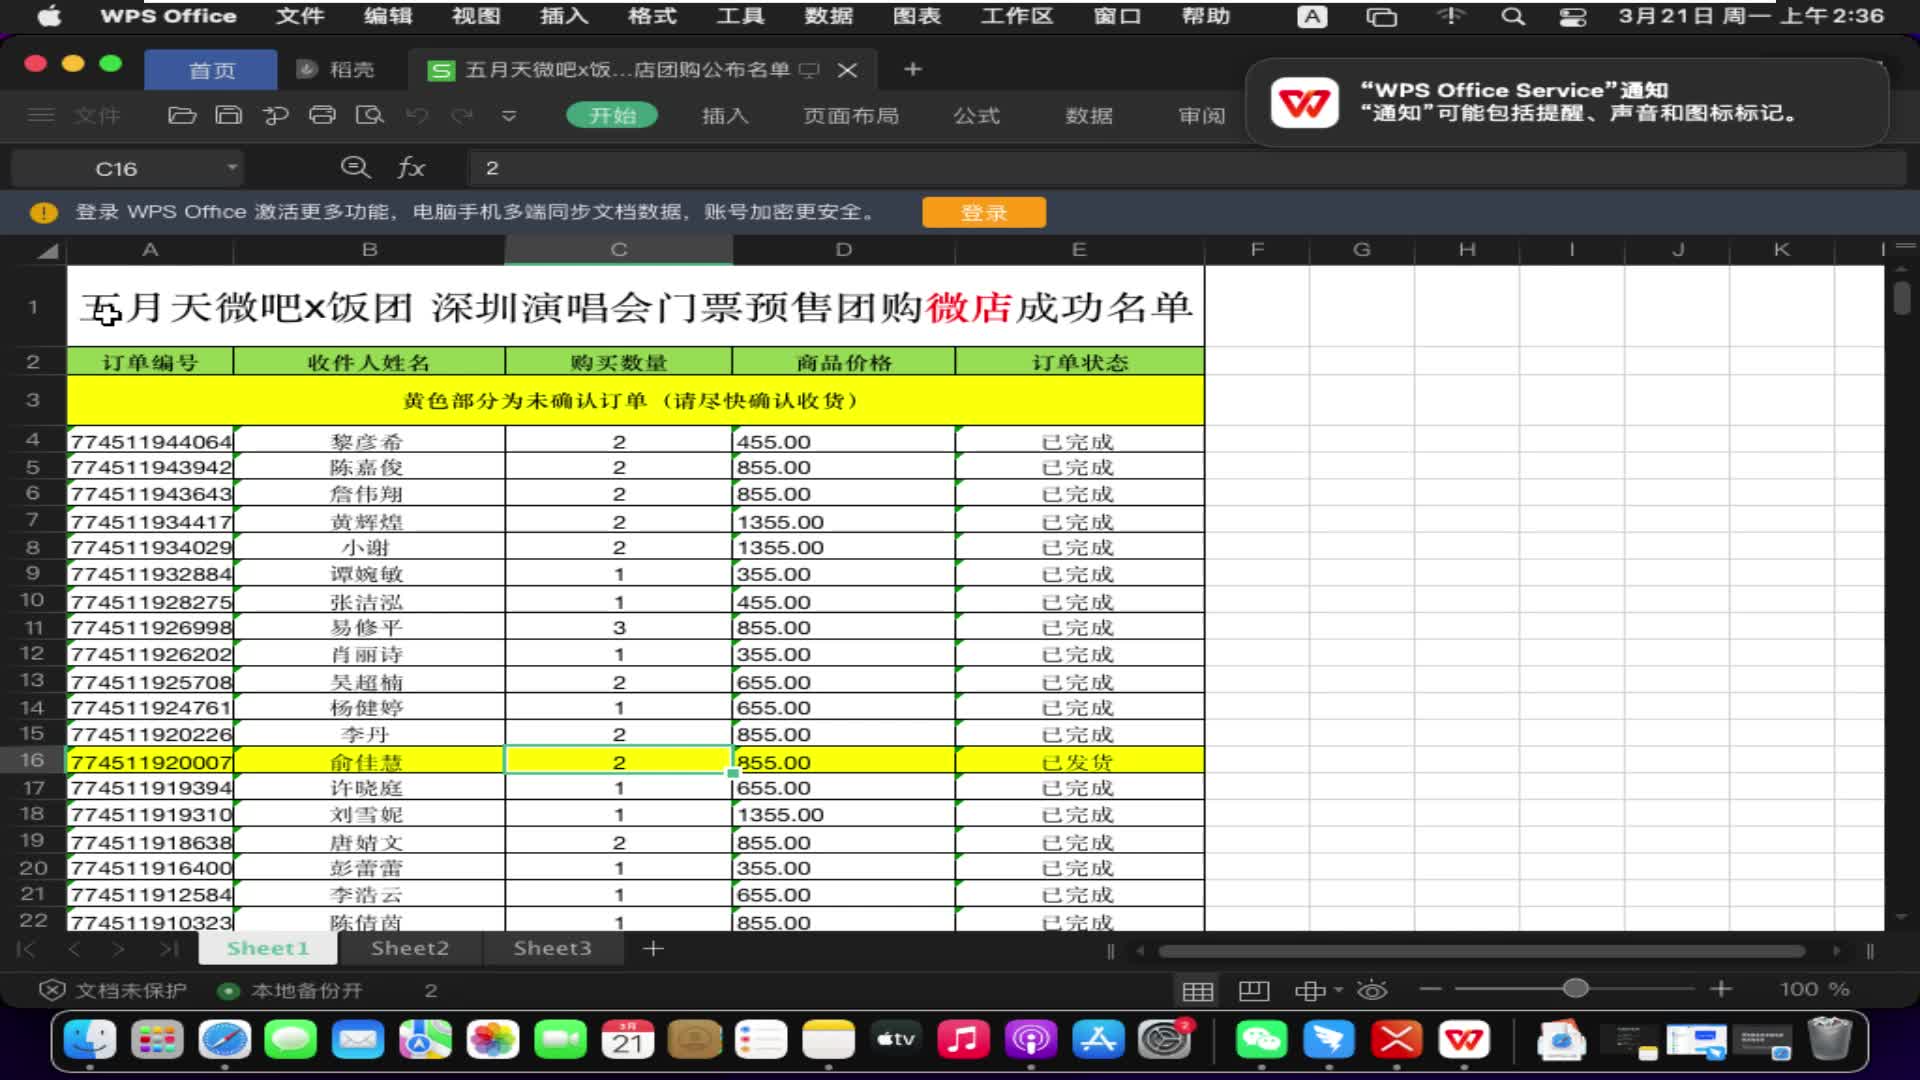The width and height of the screenshot is (1920, 1080).
Task: Select the 页面布局 ribbon tab
Action: coord(851,115)
